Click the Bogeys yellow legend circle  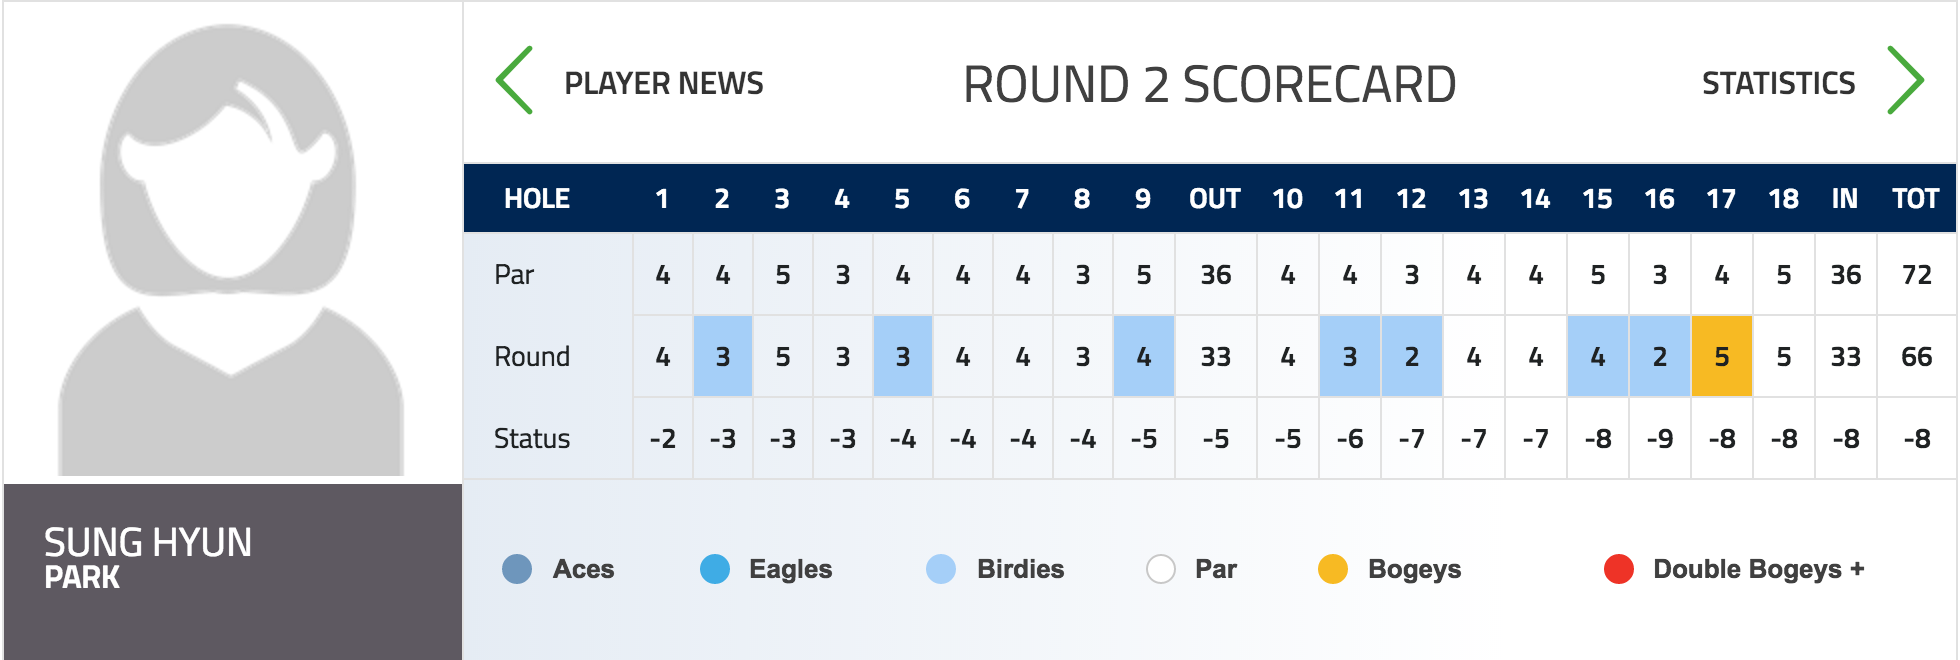coord(1333,569)
